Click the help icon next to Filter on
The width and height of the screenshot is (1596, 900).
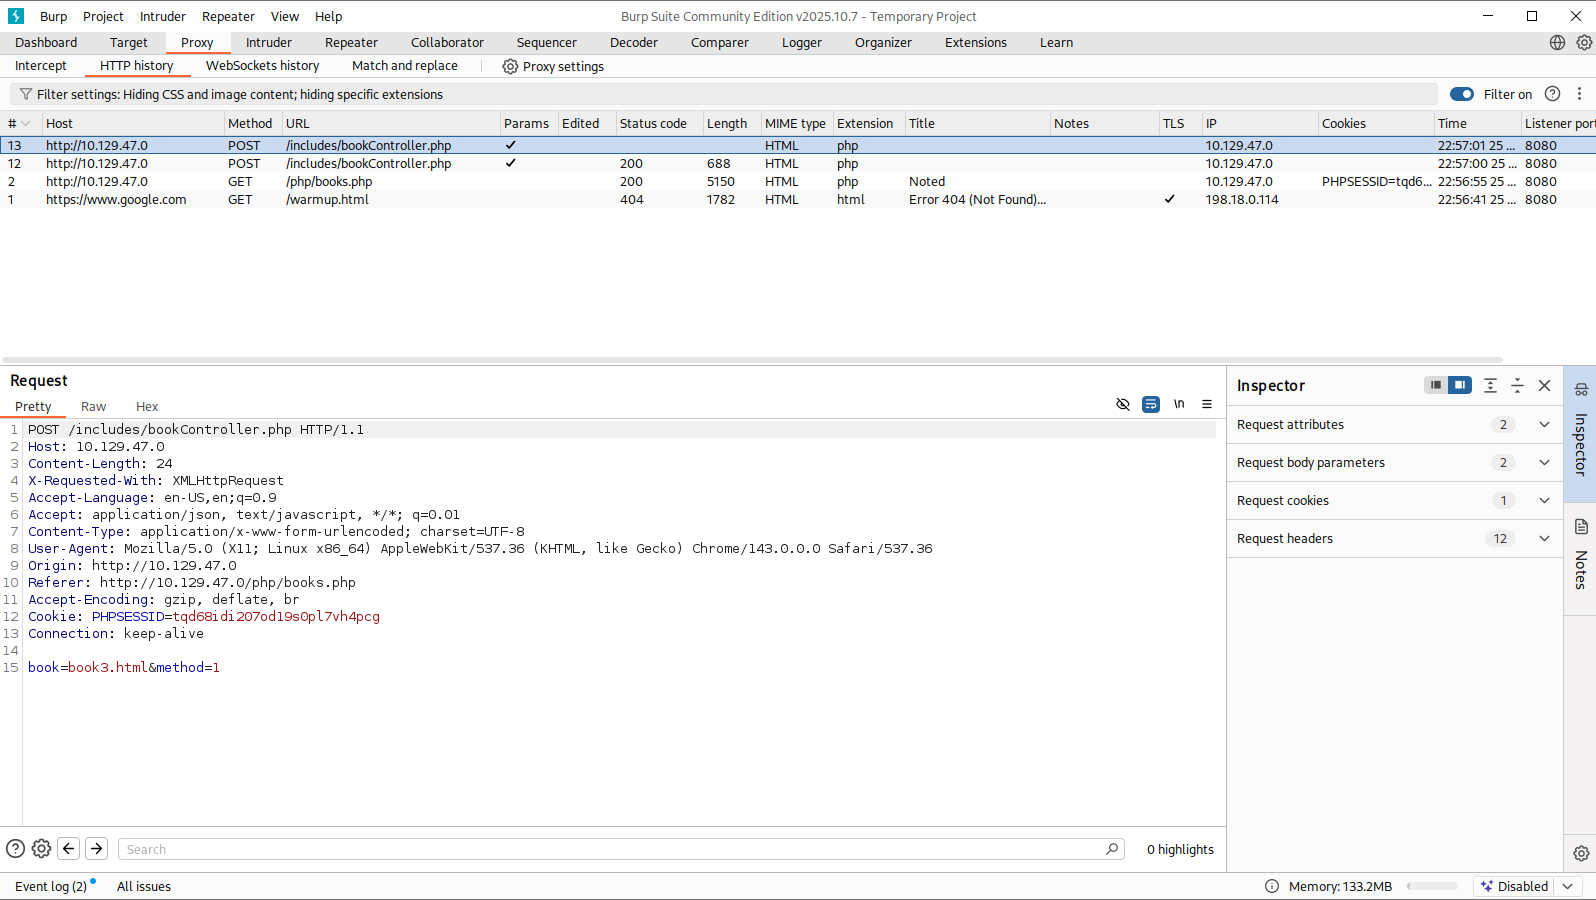pos(1552,94)
